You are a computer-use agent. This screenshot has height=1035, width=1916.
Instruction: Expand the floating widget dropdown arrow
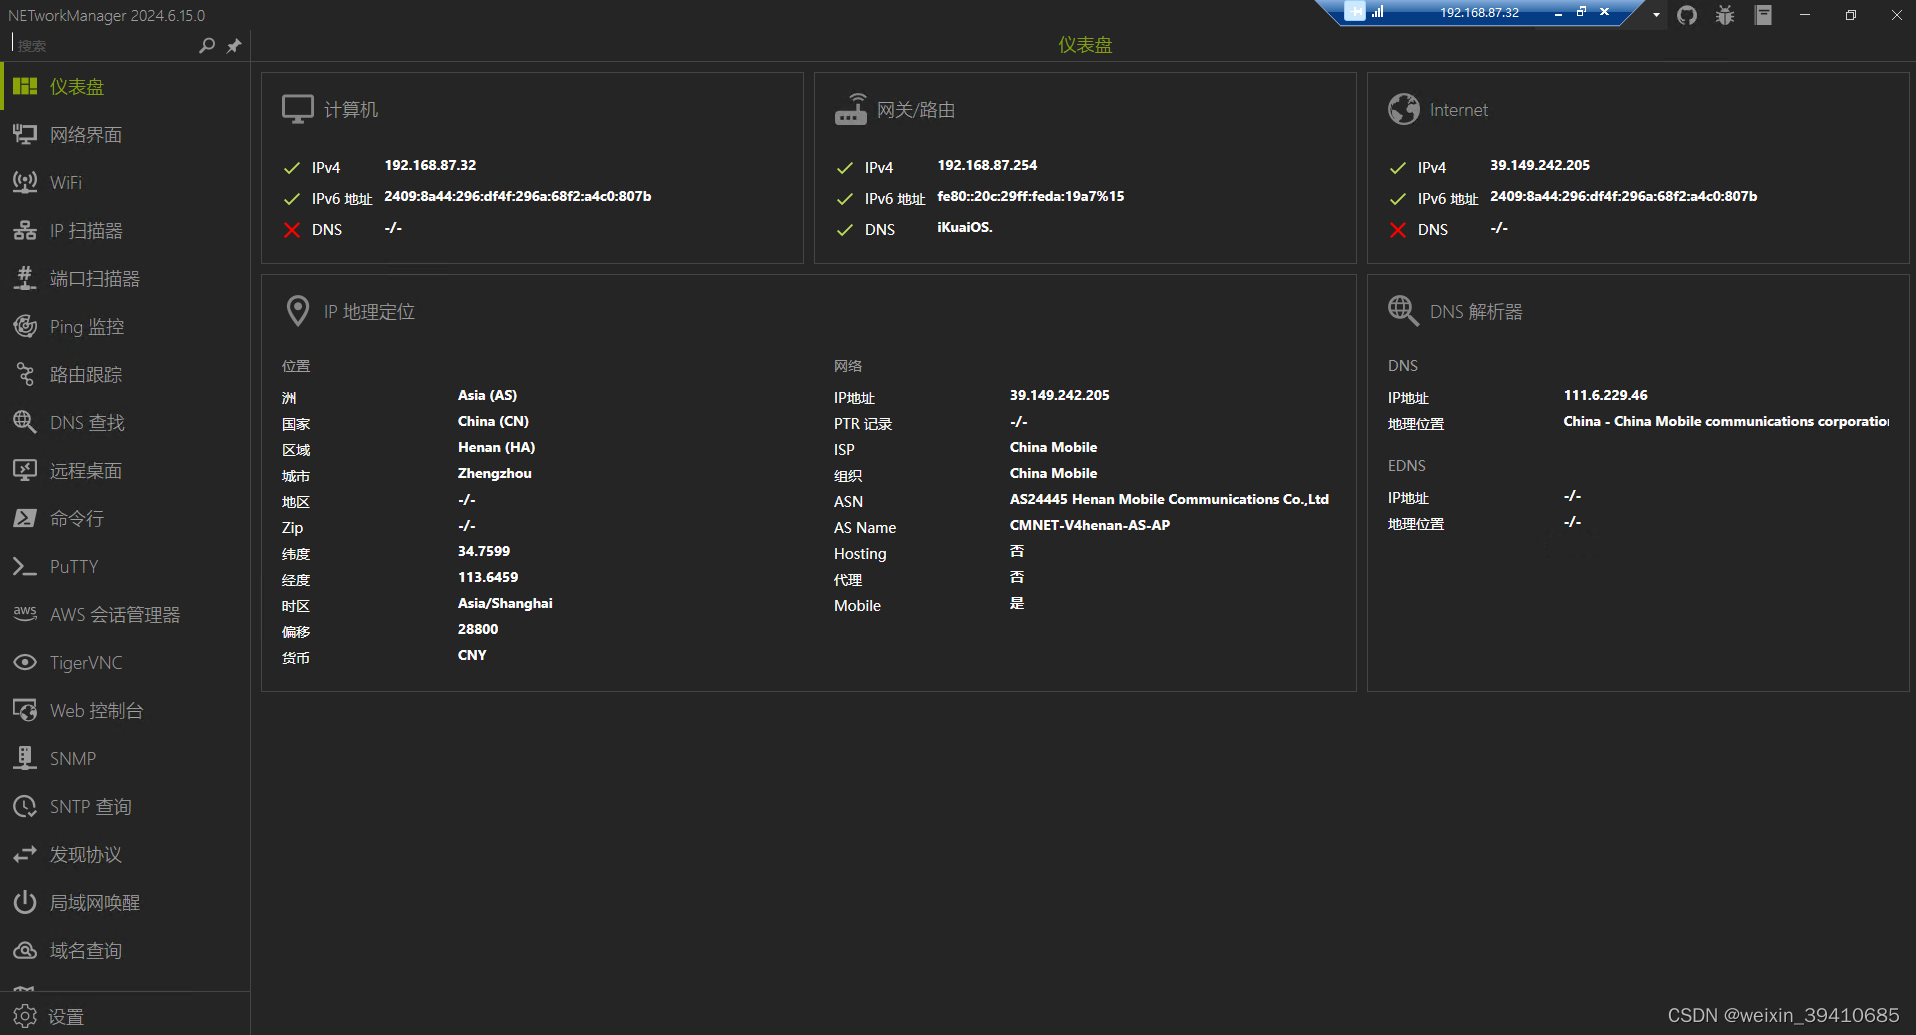click(1655, 15)
